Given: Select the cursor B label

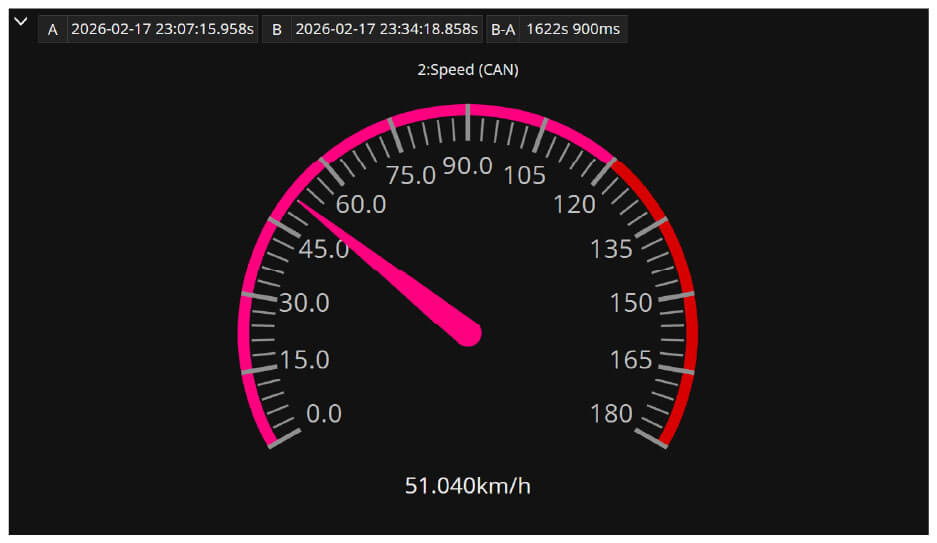Looking at the screenshot, I should [x=277, y=29].
